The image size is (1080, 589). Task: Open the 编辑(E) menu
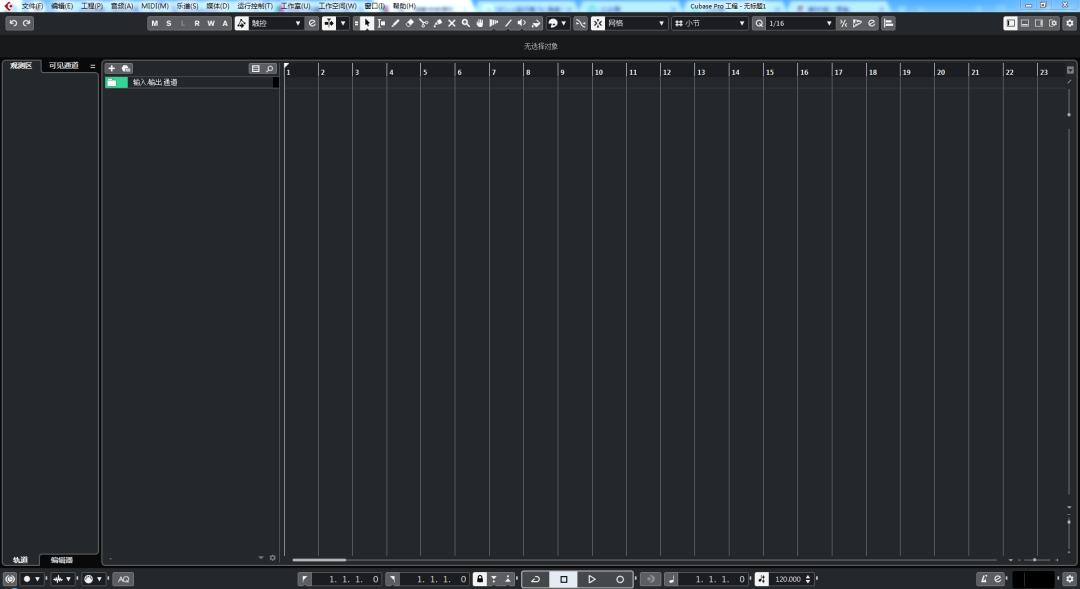coord(61,6)
